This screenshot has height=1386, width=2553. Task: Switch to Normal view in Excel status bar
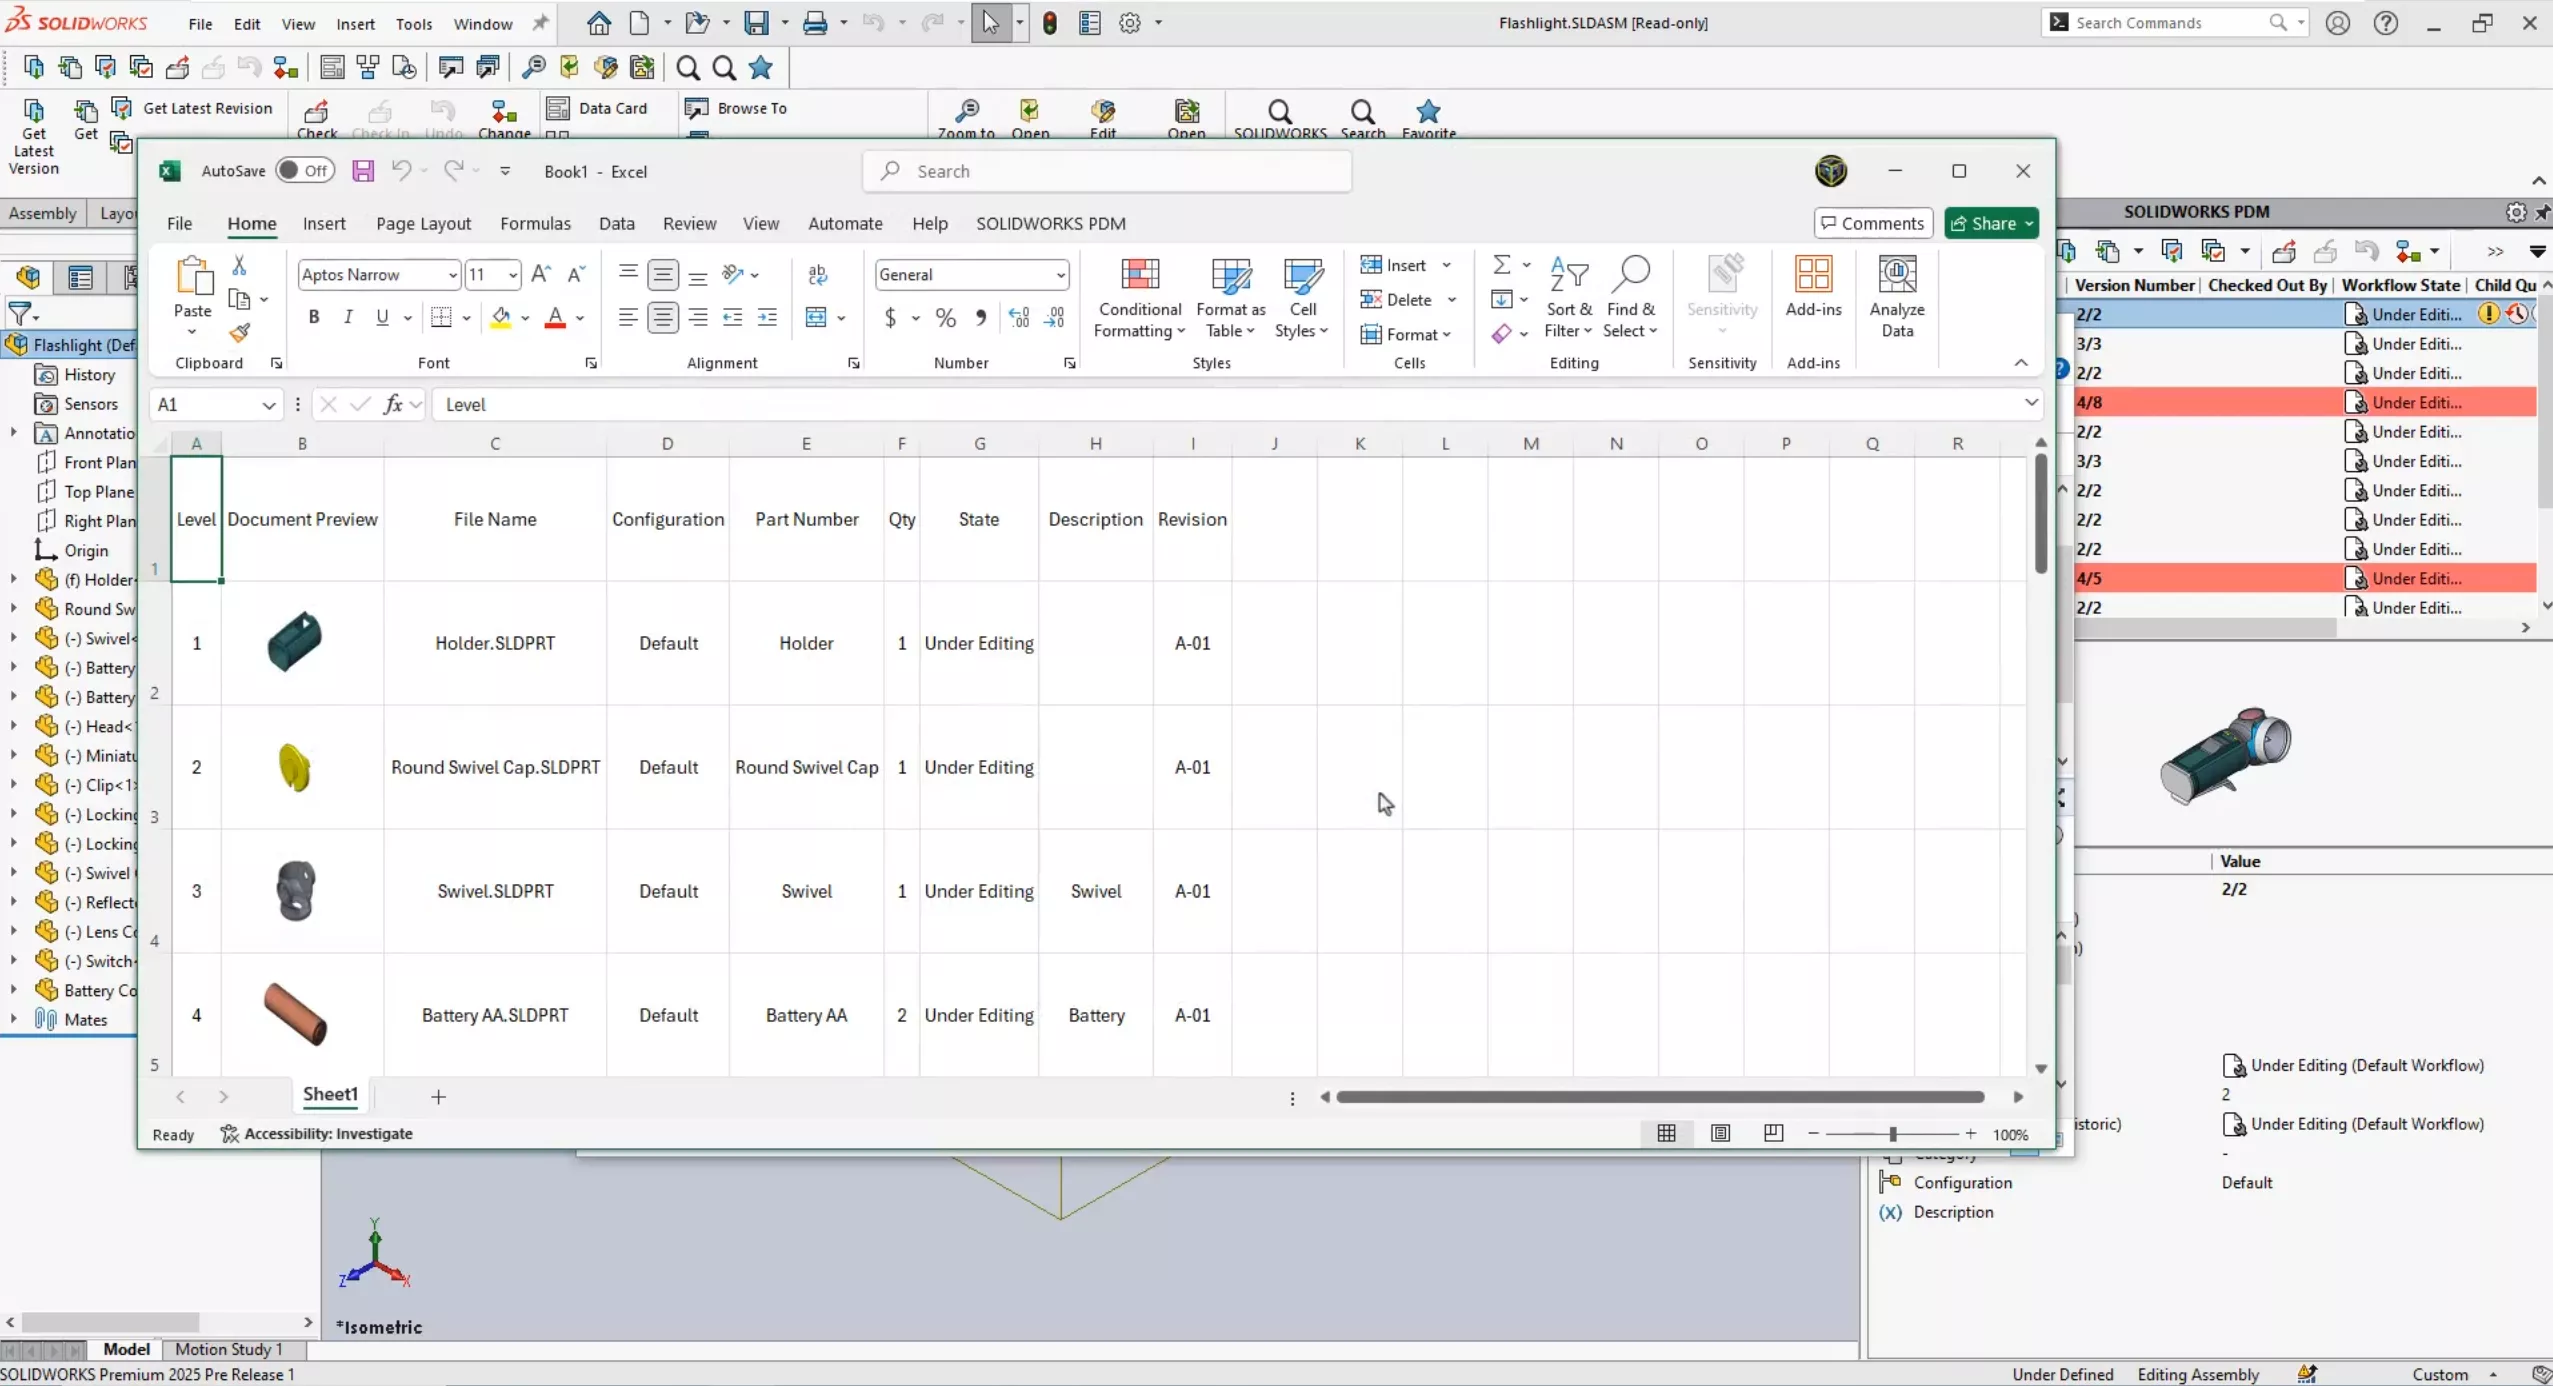coord(1666,1133)
